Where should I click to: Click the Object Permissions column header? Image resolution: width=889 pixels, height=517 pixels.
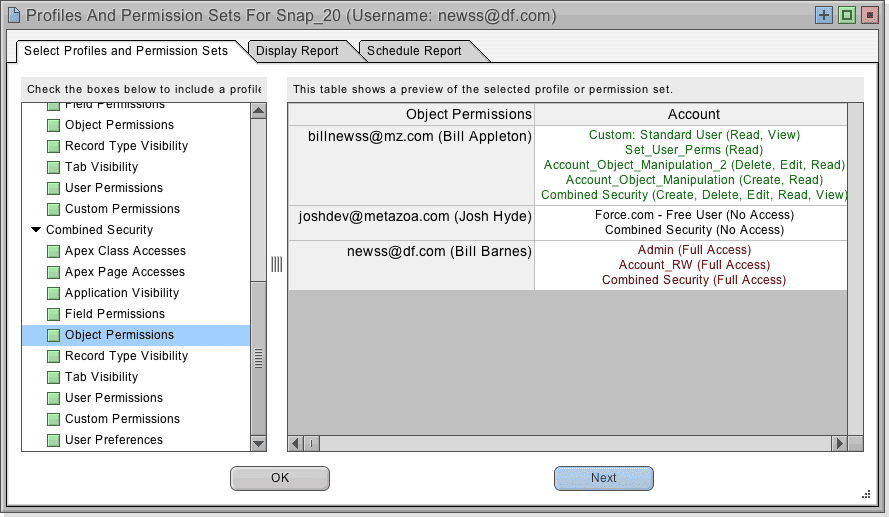point(411,114)
